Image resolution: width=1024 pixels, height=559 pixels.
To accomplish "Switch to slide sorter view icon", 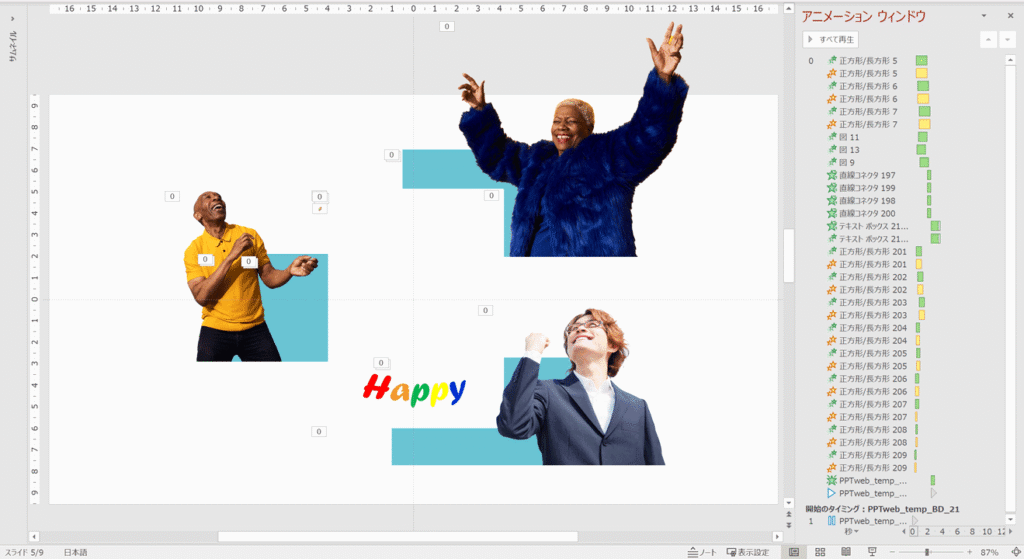I will coord(820,552).
